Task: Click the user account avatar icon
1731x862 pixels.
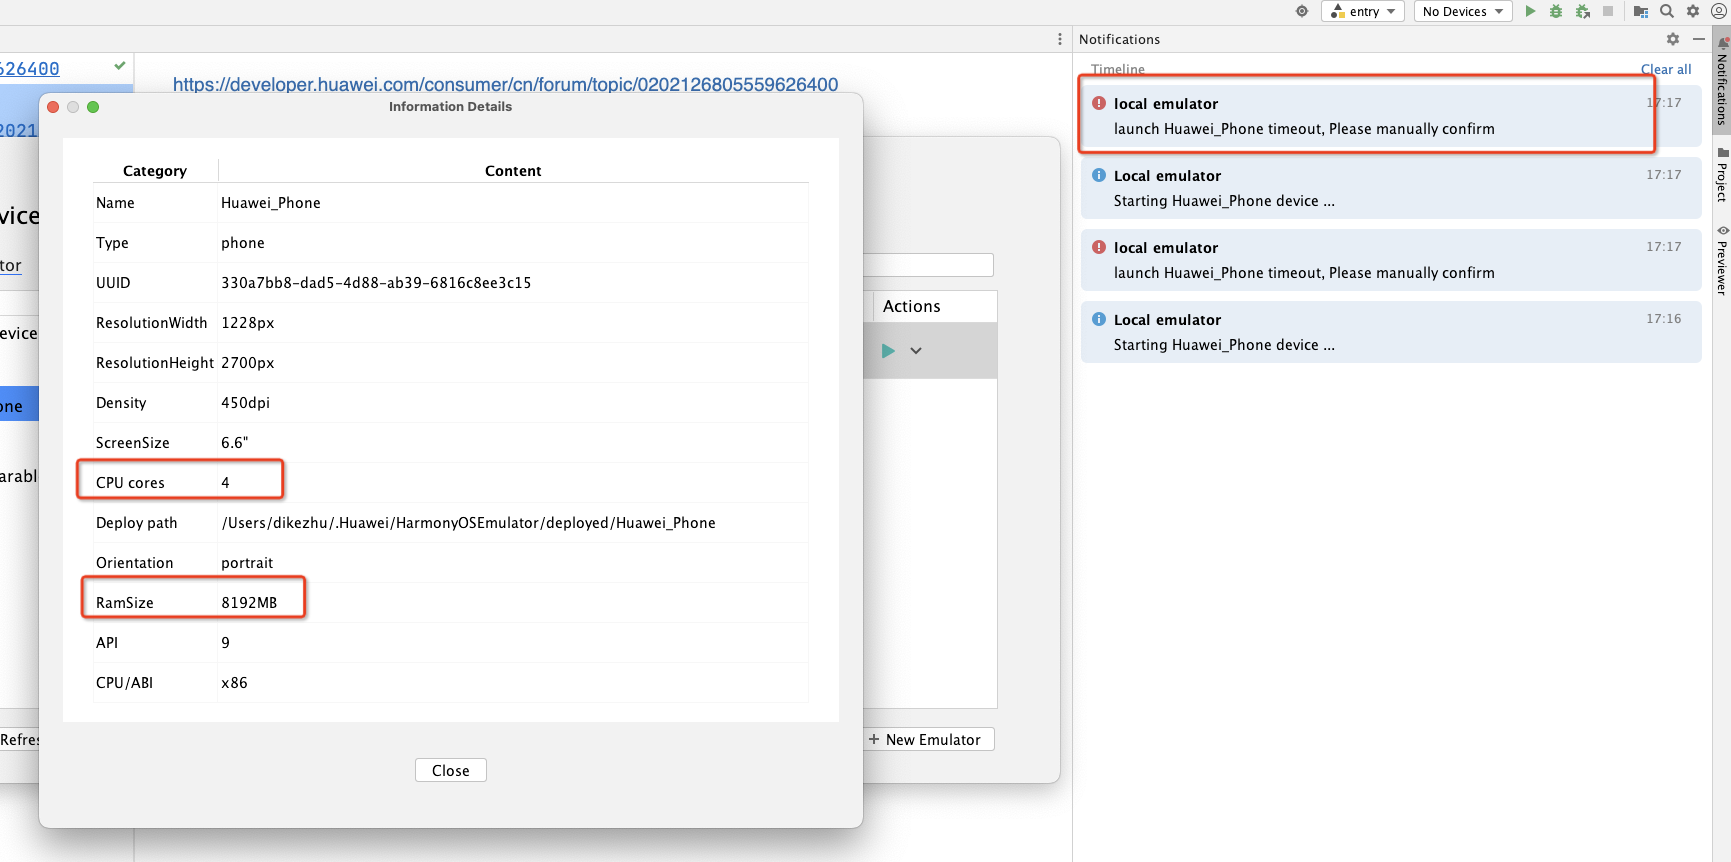Action: (x=1719, y=11)
